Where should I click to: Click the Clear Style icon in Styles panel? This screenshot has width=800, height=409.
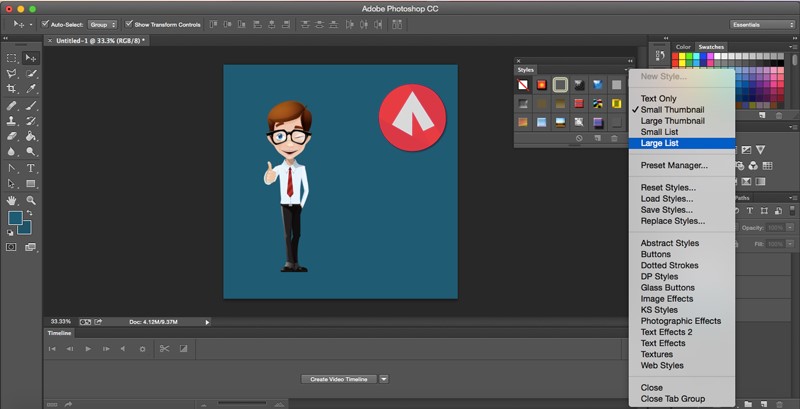click(579, 138)
